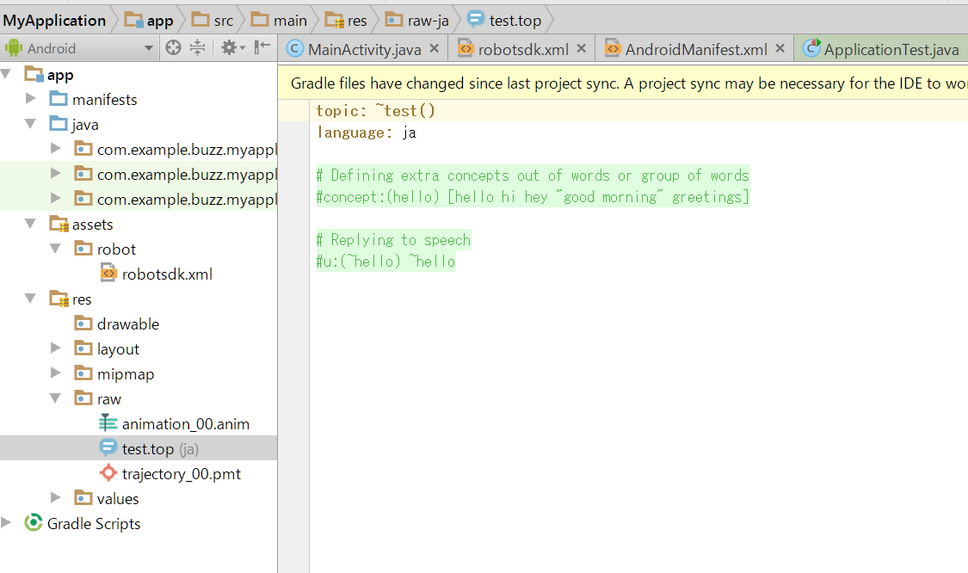Expand the layout folder arrow
The image size is (968, 573).
tap(56, 349)
